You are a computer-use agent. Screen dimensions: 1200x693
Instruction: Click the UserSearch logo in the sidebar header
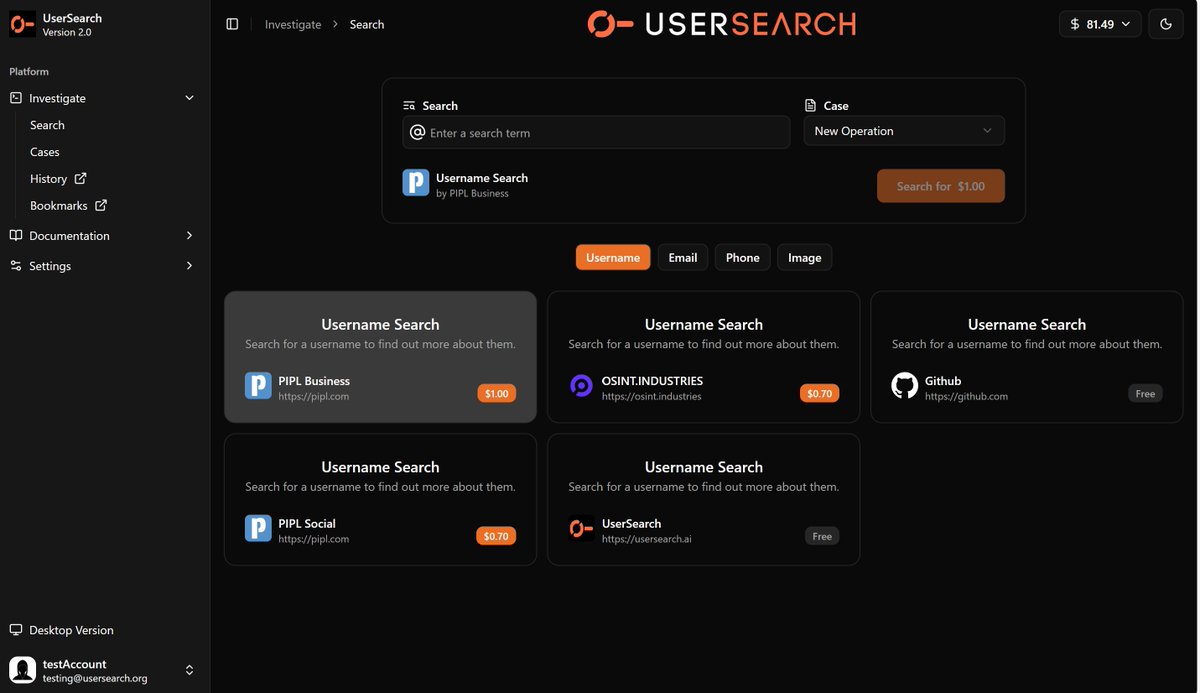[22, 24]
